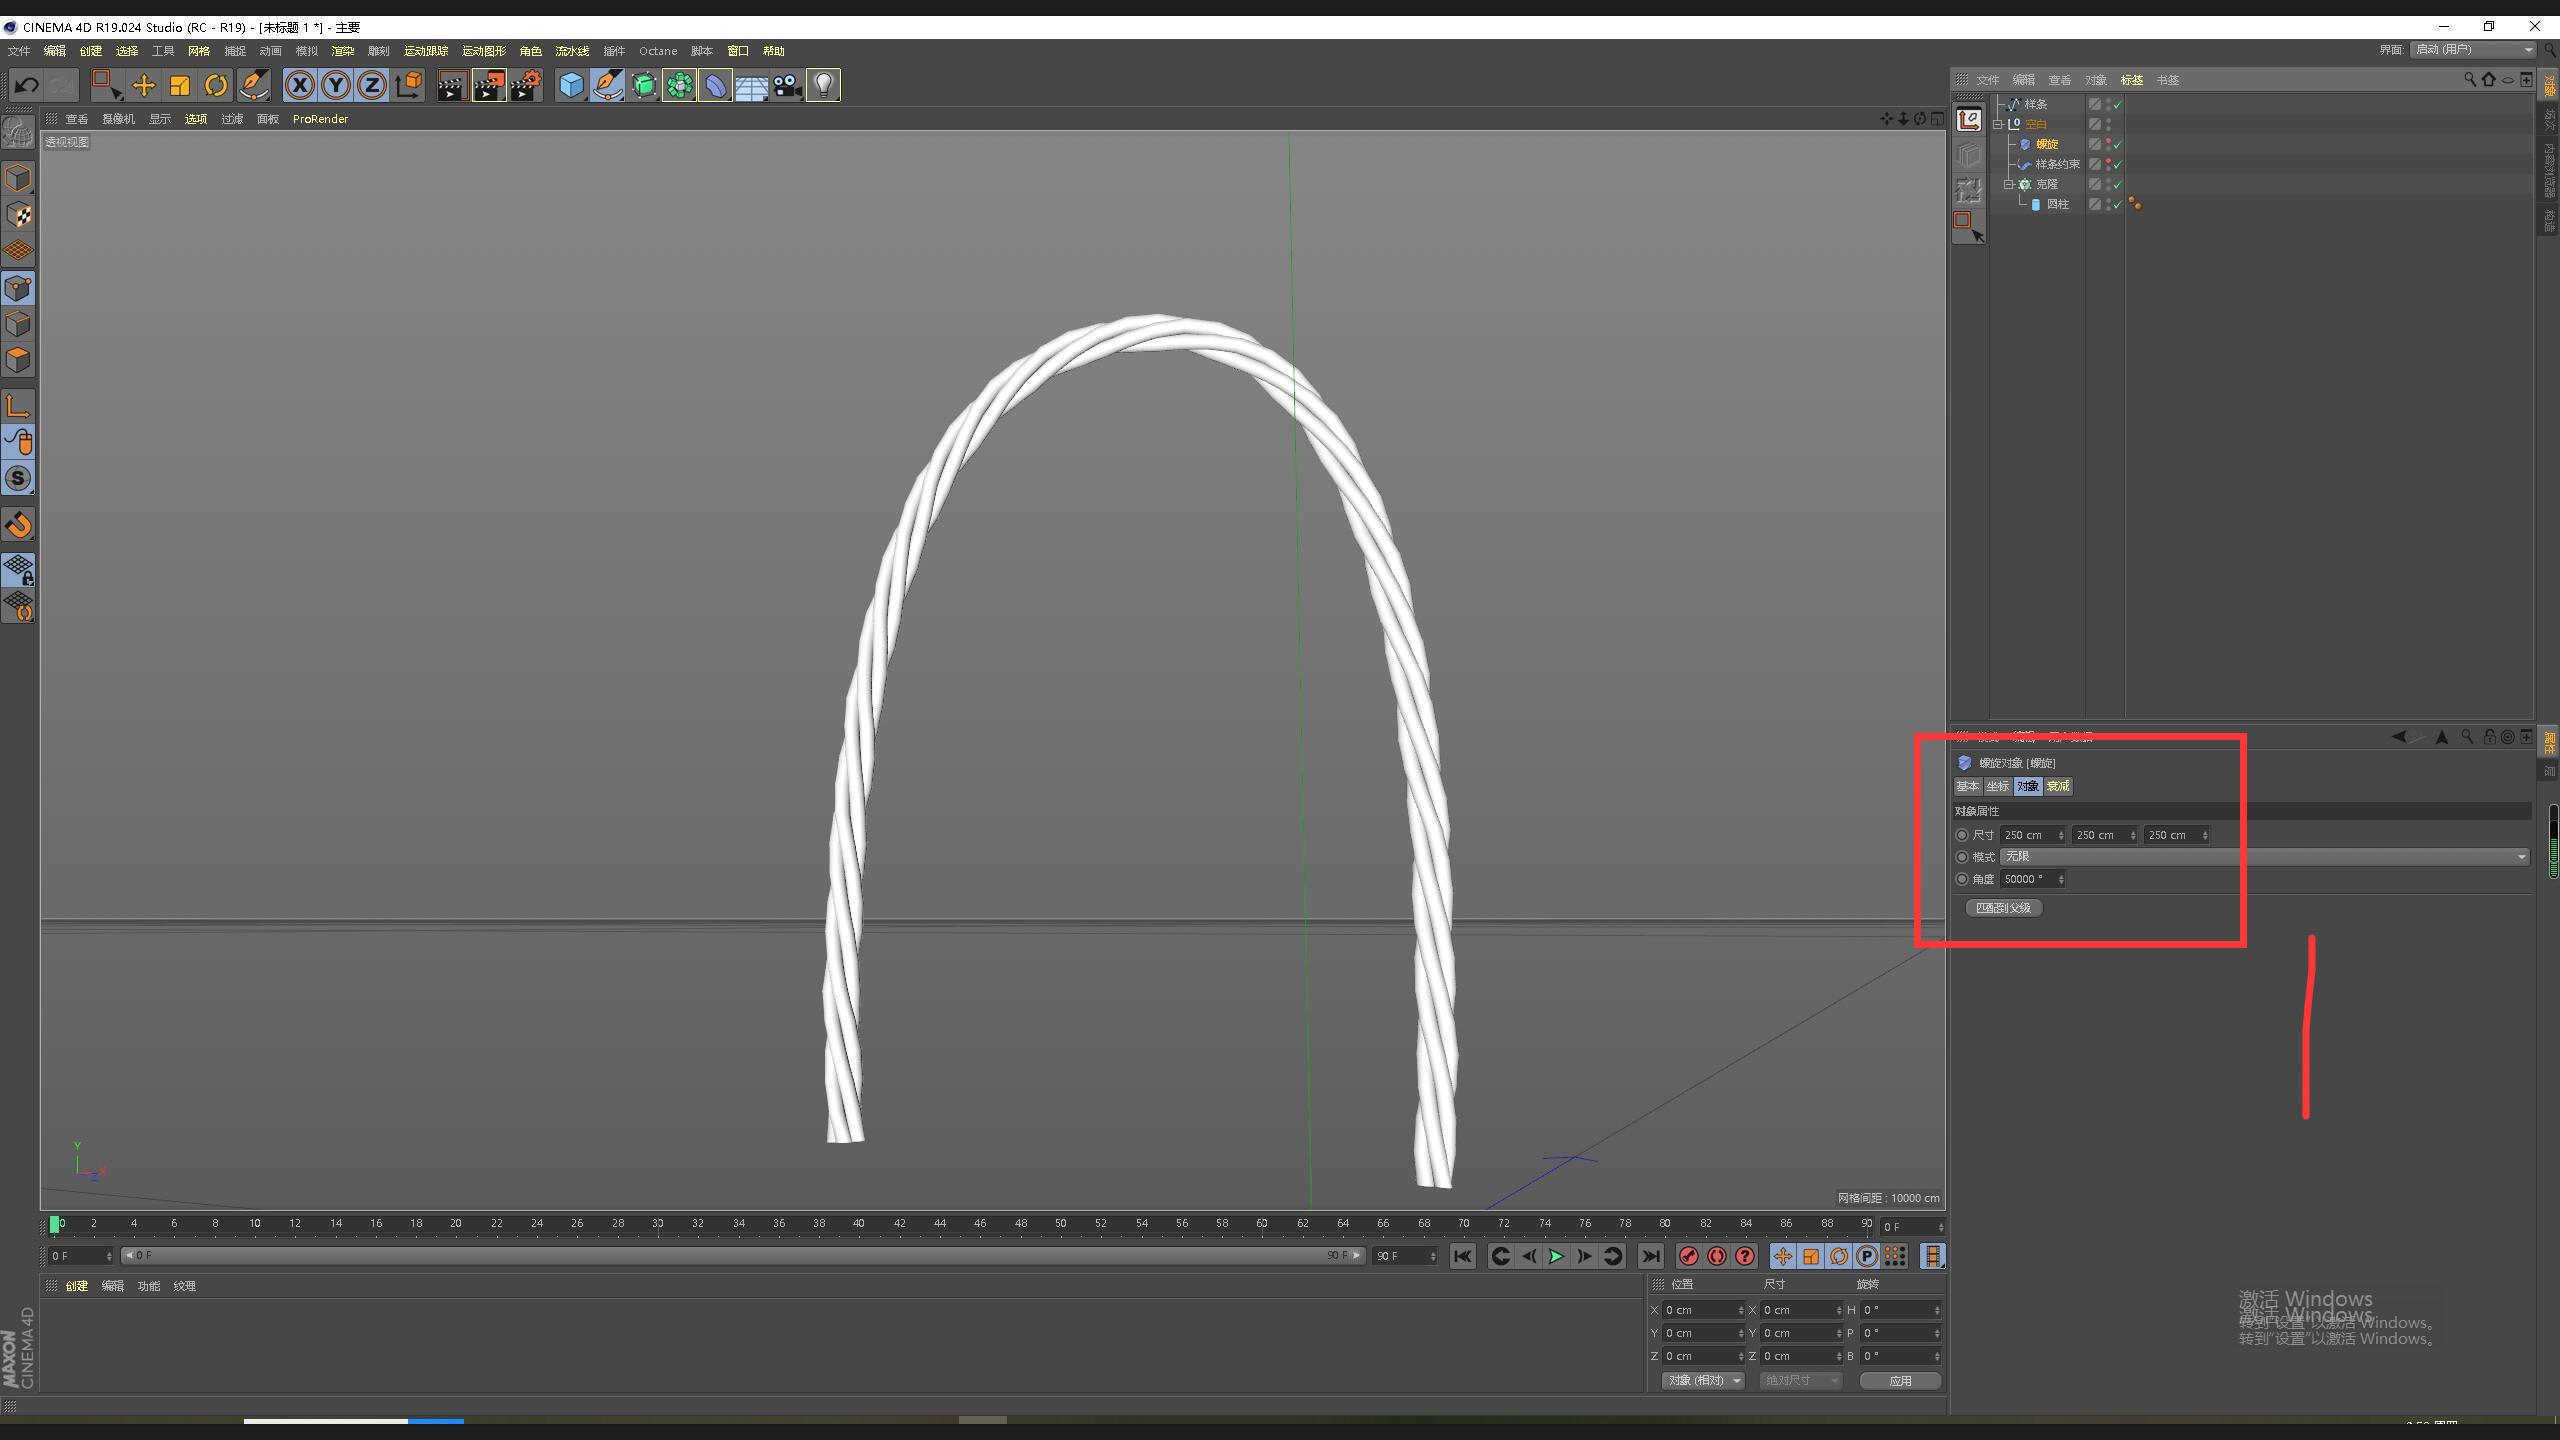
Task: Open the render settings icon
Action: pyautogui.click(x=524, y=86)
